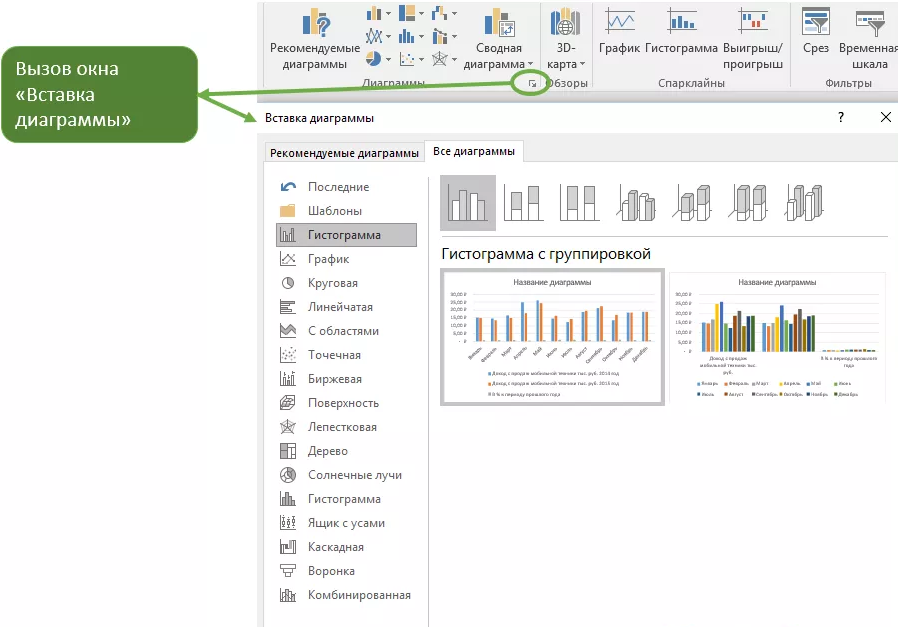This screenshot has height=627, width=898.
Task: Select 100% stacked column subtype icon
Action: coord(579,203)
